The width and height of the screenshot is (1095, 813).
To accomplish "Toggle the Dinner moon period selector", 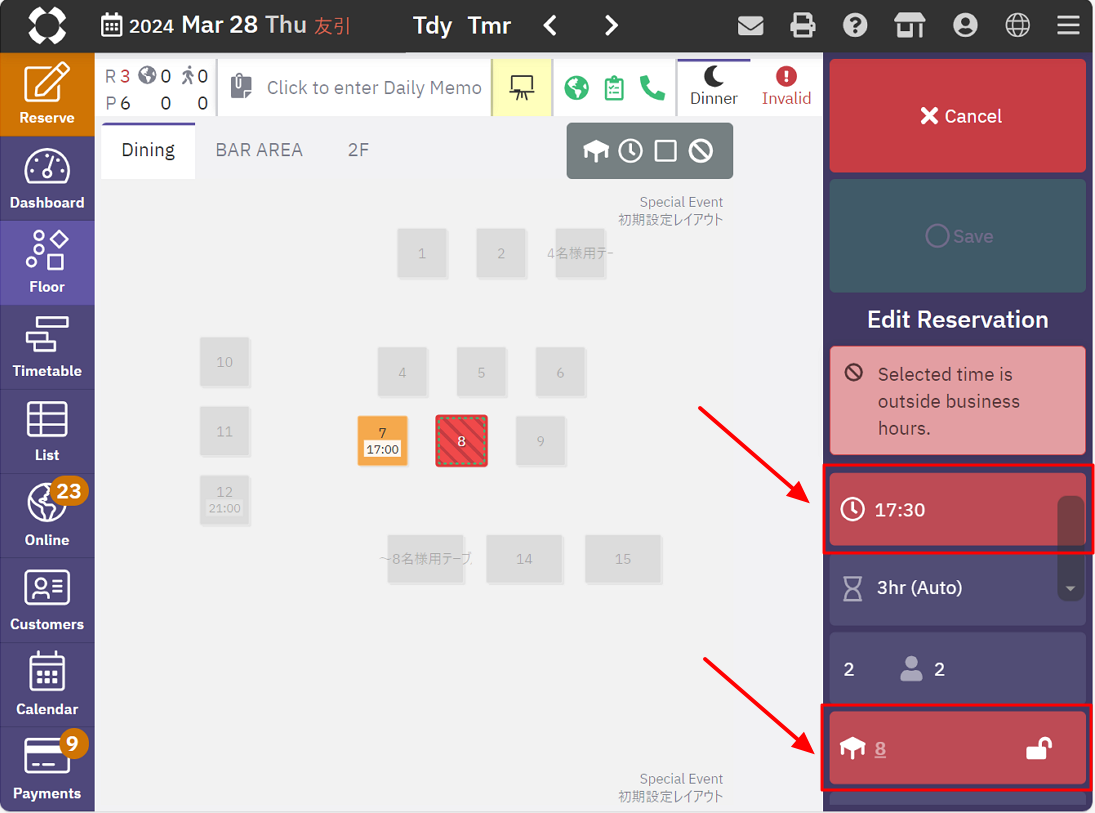I will 713,87.
